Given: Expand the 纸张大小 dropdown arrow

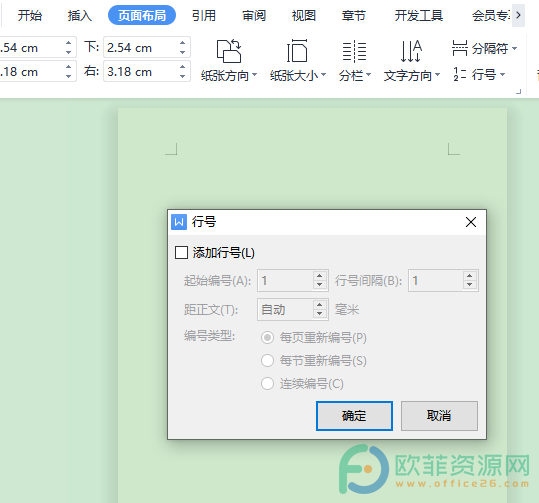Looking at the screenshot, I should [323, 75].
